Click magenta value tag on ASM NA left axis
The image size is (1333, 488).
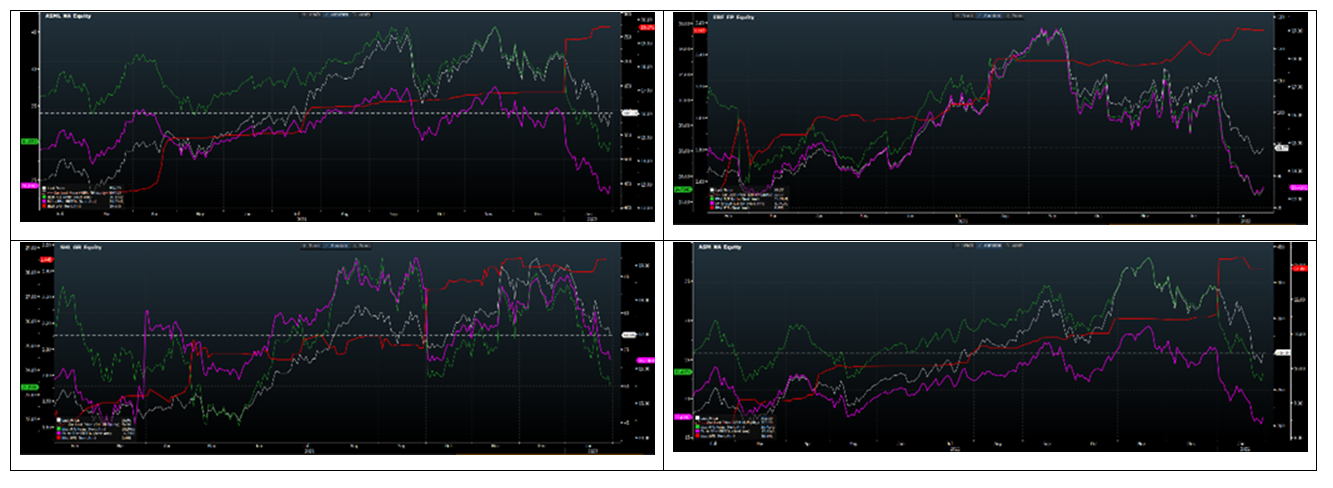pos(684,415)
